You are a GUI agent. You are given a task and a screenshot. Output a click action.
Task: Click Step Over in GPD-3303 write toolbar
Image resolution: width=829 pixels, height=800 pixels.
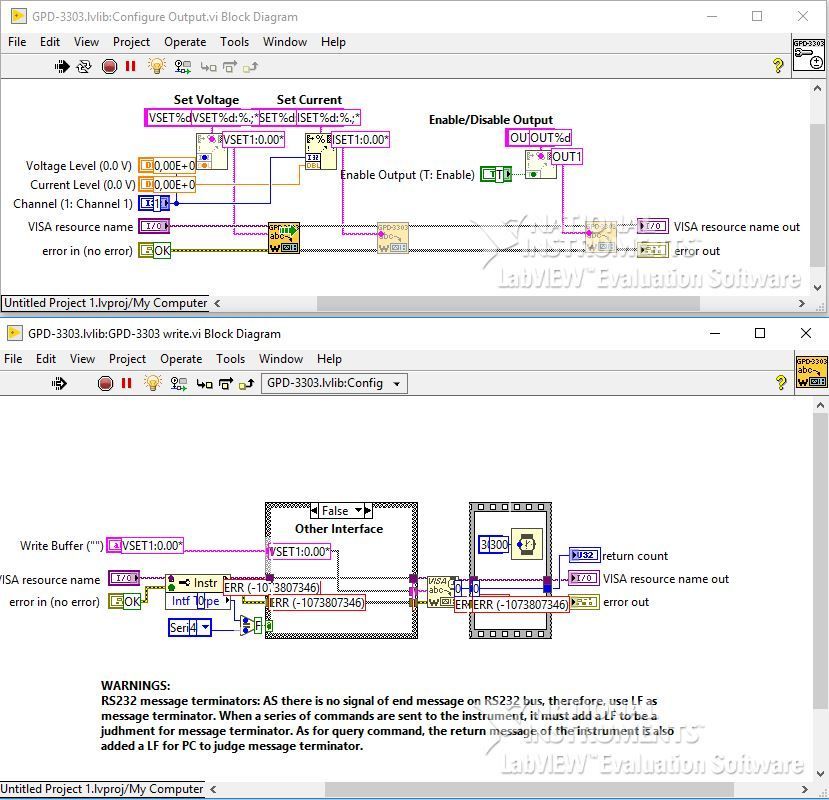pyautogui.click(x=226, y=383)
